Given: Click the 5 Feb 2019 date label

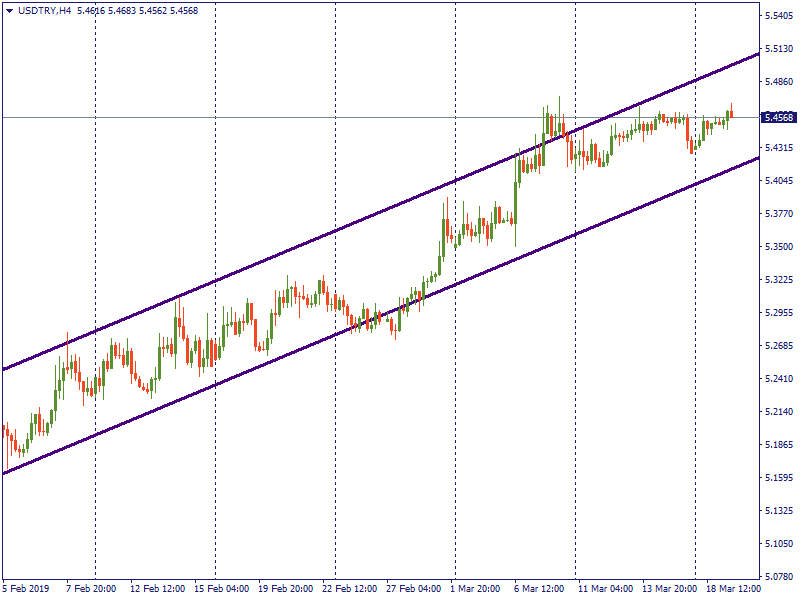Looking at the screenshot, I should (25, 589).
